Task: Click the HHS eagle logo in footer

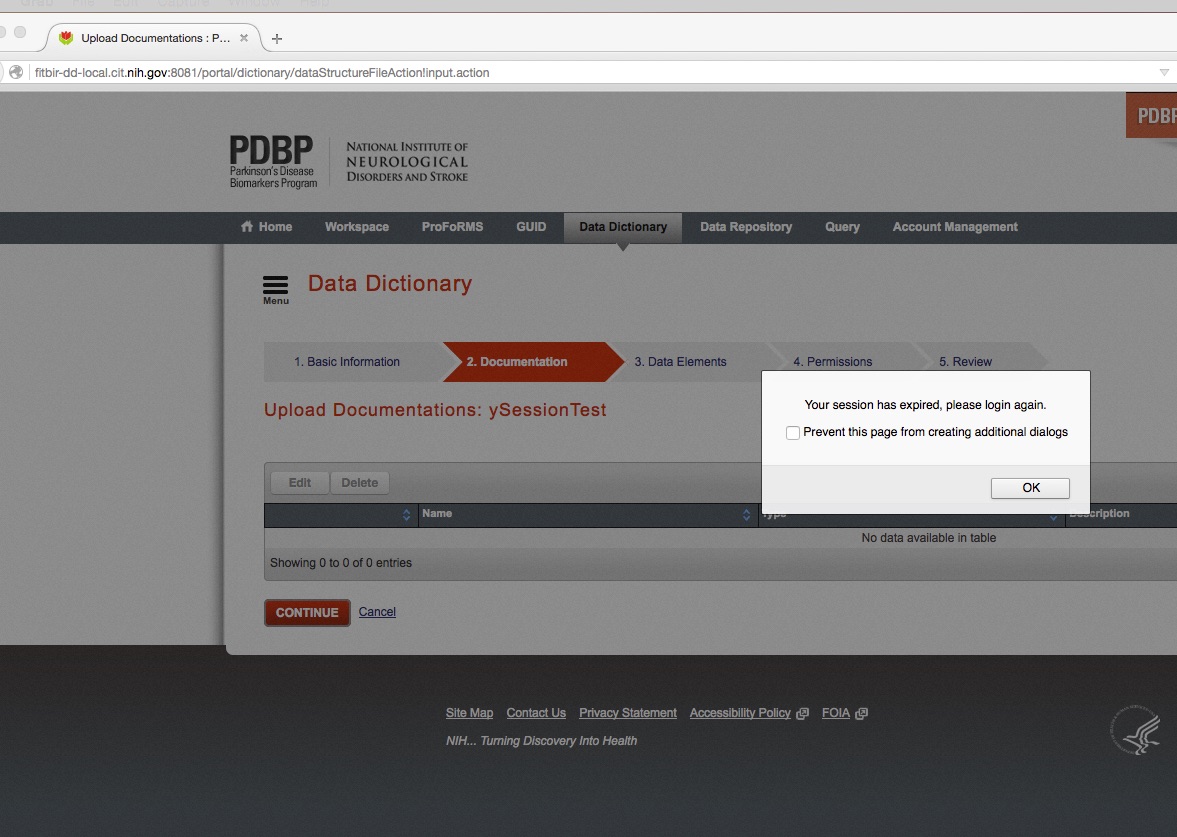Action: (x=1135, y=729)
